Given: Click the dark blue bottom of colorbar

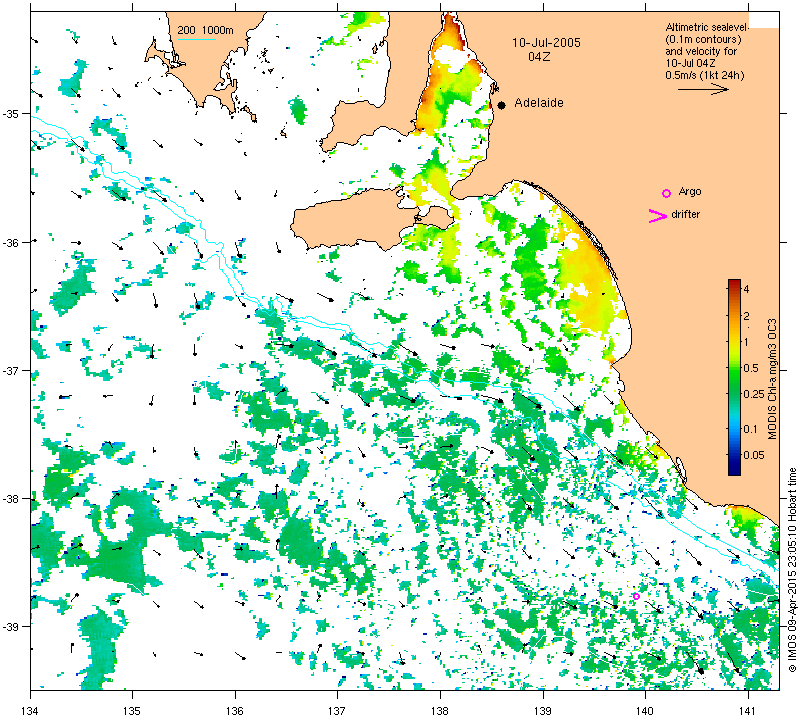Looking at the screenshot, I should (734, 471).
